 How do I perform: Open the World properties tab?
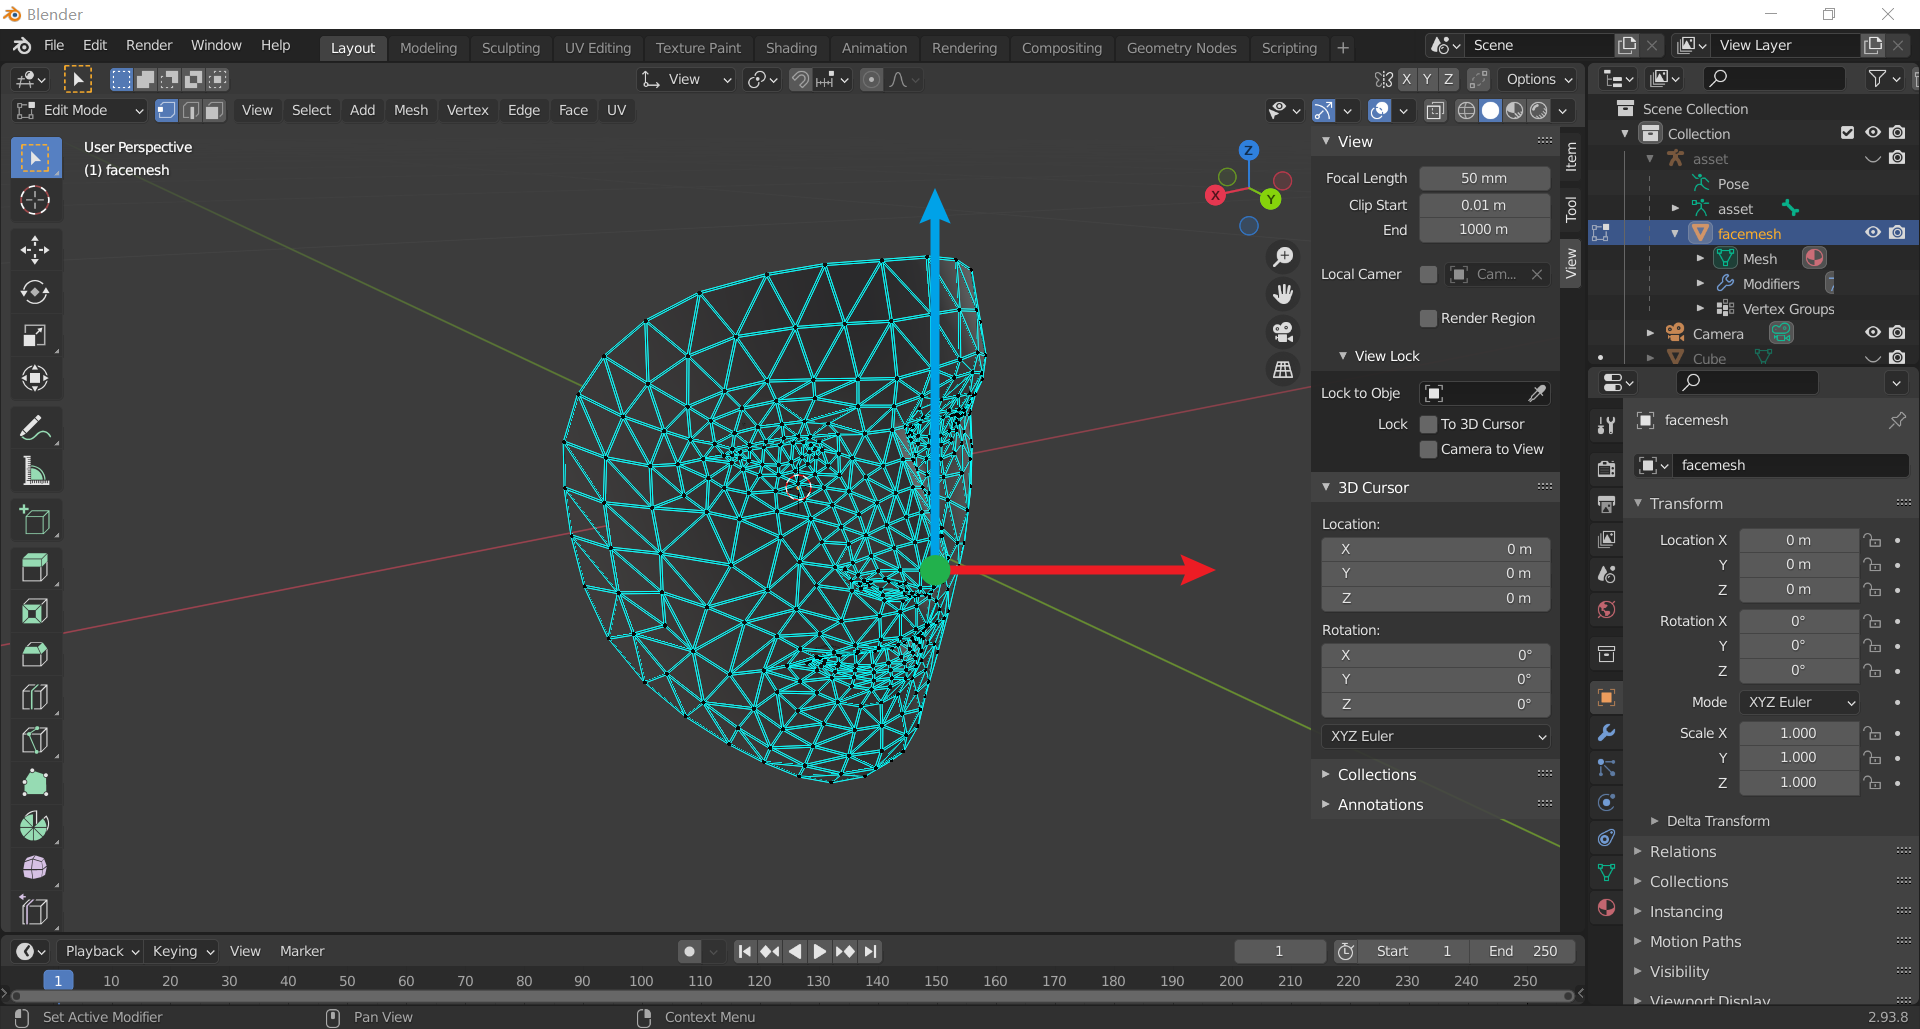[1606, 610]
